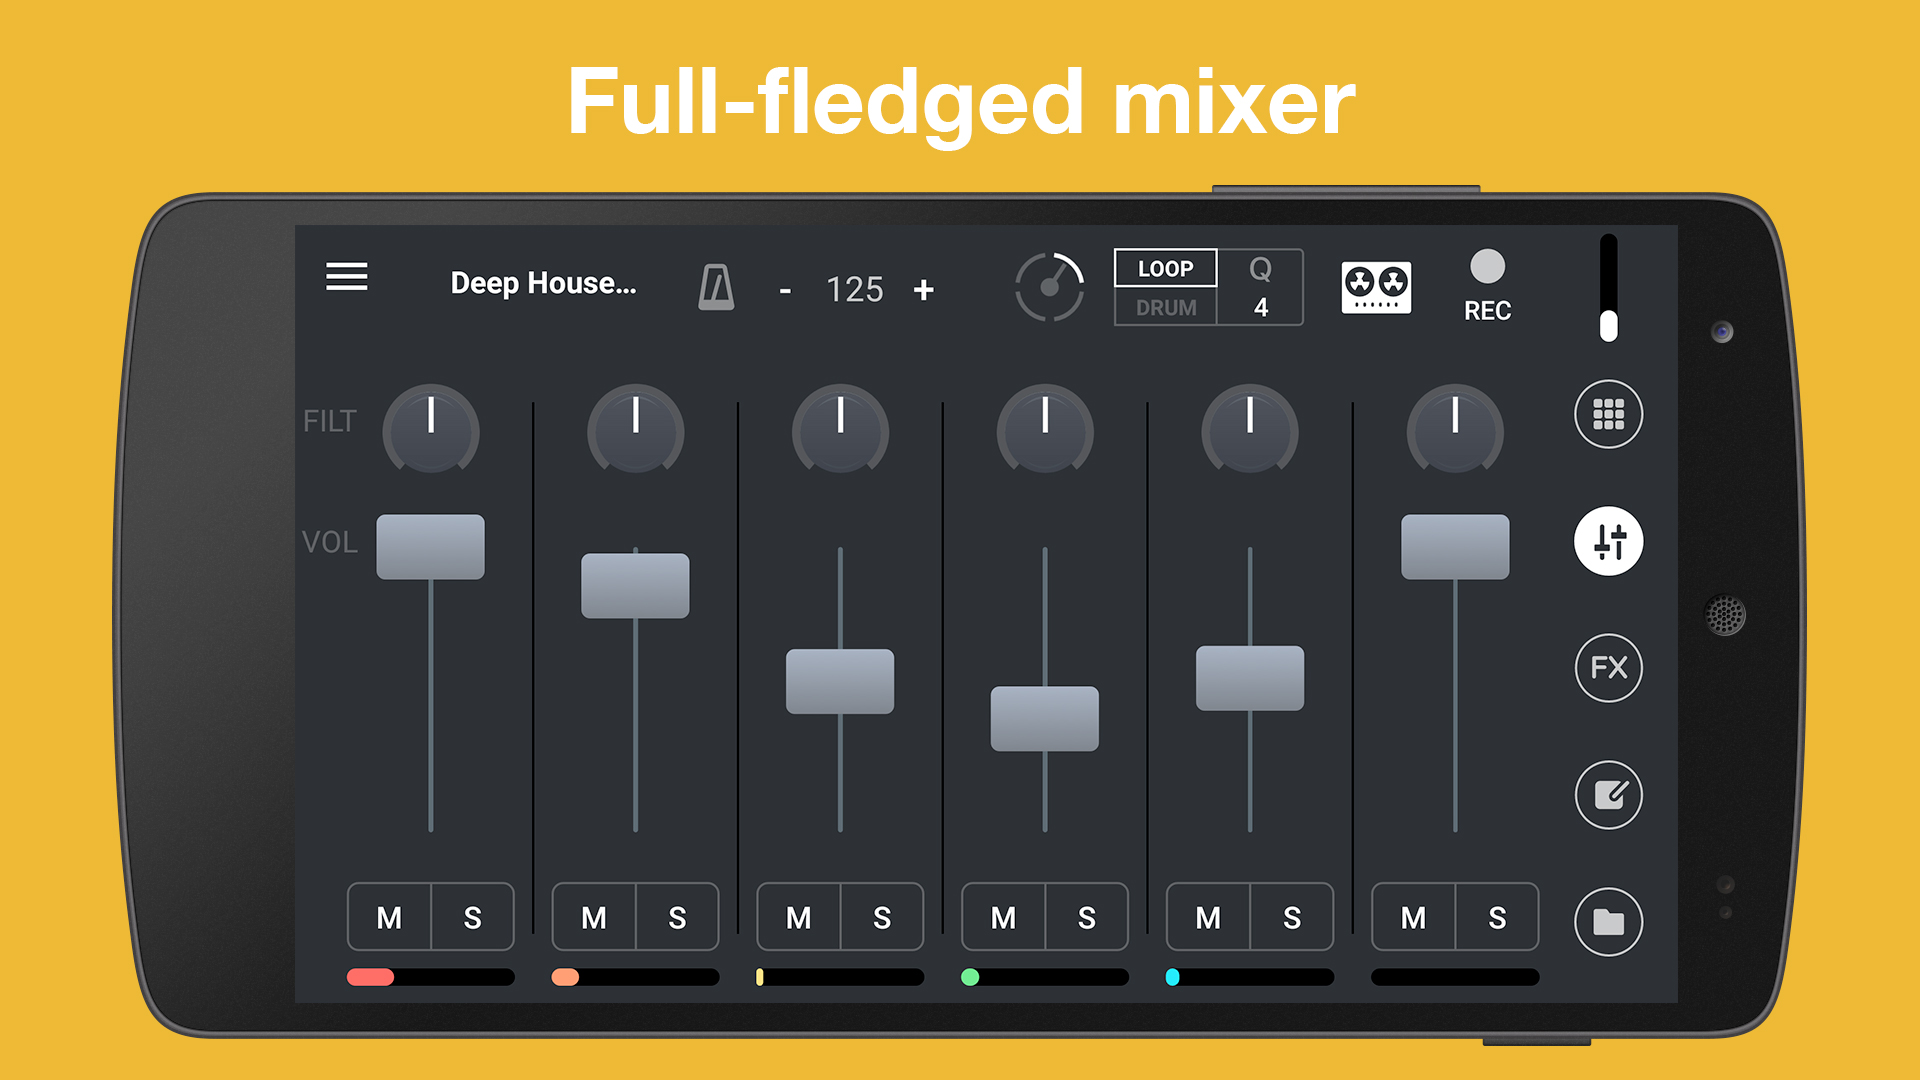Click the tempo dial icon
This screenshot has height=1080, width=1920.
point(1049,288)
